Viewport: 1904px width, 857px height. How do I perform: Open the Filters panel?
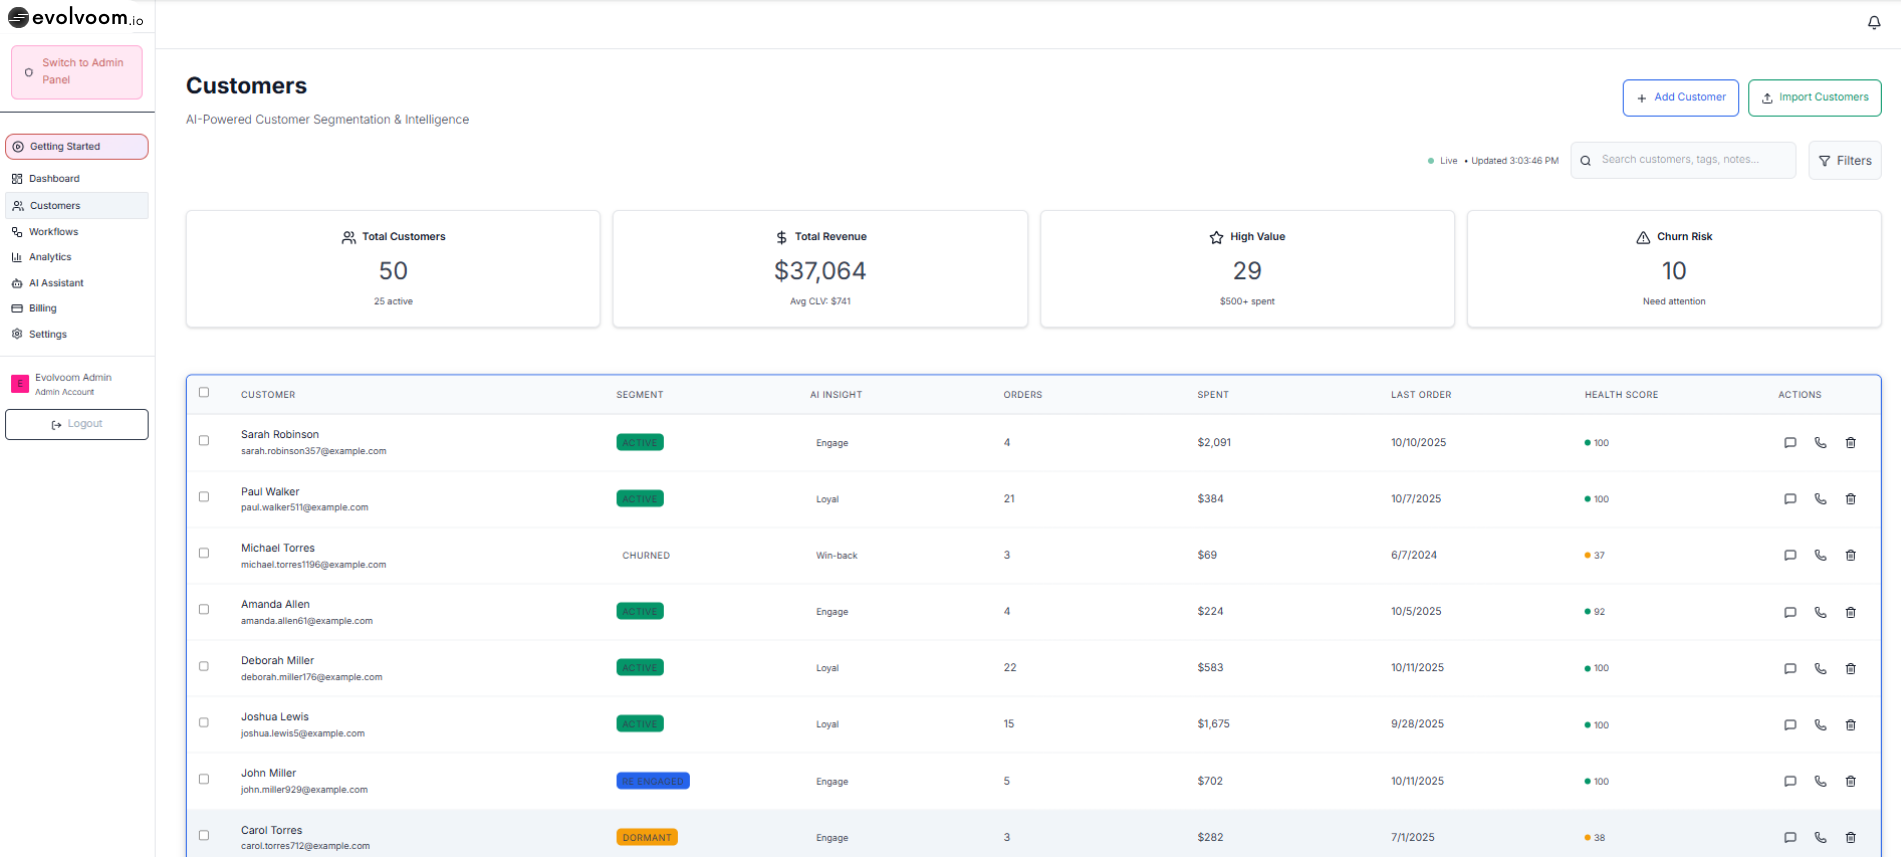[1844, 160]
